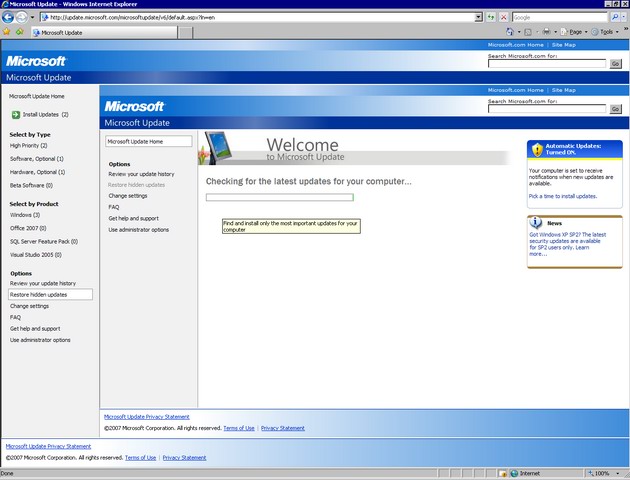Click the Home icon in command bar

(509, 32)
